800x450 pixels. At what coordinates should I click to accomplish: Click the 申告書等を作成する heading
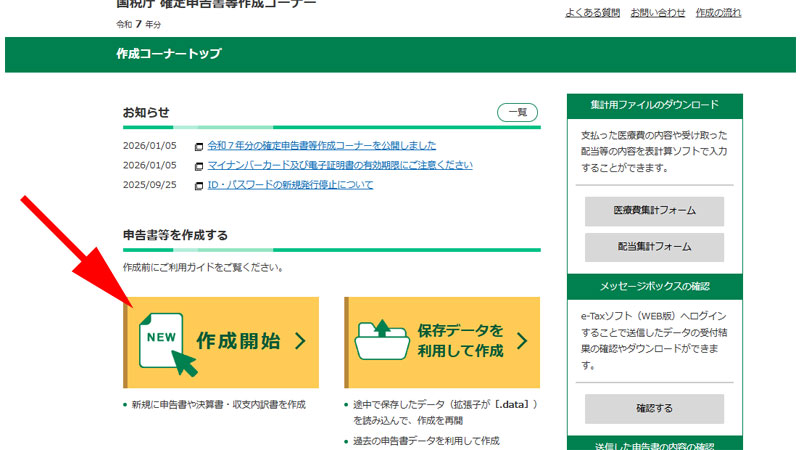point(175,235)
